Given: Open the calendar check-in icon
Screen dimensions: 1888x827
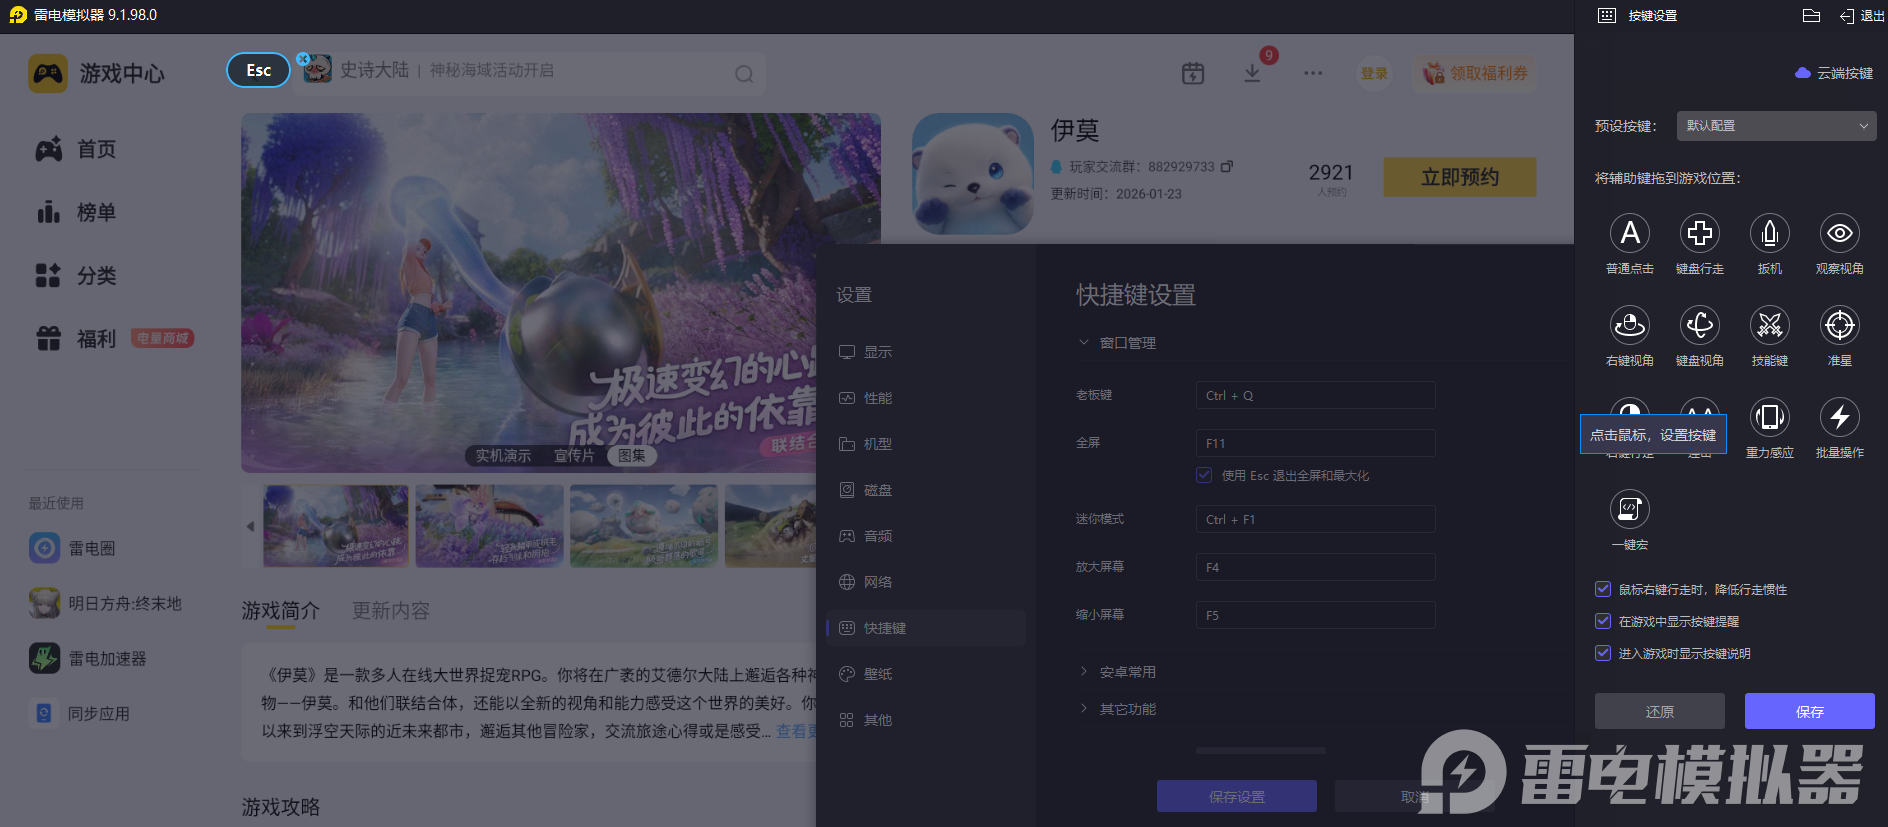Looking at the screenshot, I should coord(1193,73).
